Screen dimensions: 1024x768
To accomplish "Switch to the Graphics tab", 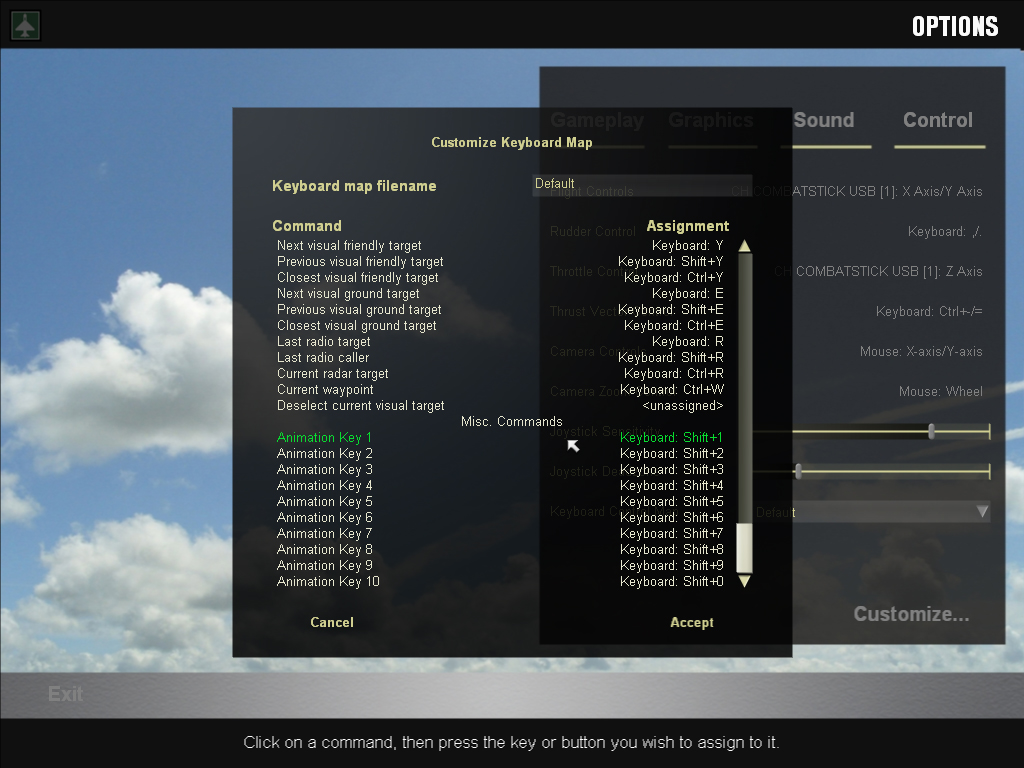I will click(x=711, y=120).
